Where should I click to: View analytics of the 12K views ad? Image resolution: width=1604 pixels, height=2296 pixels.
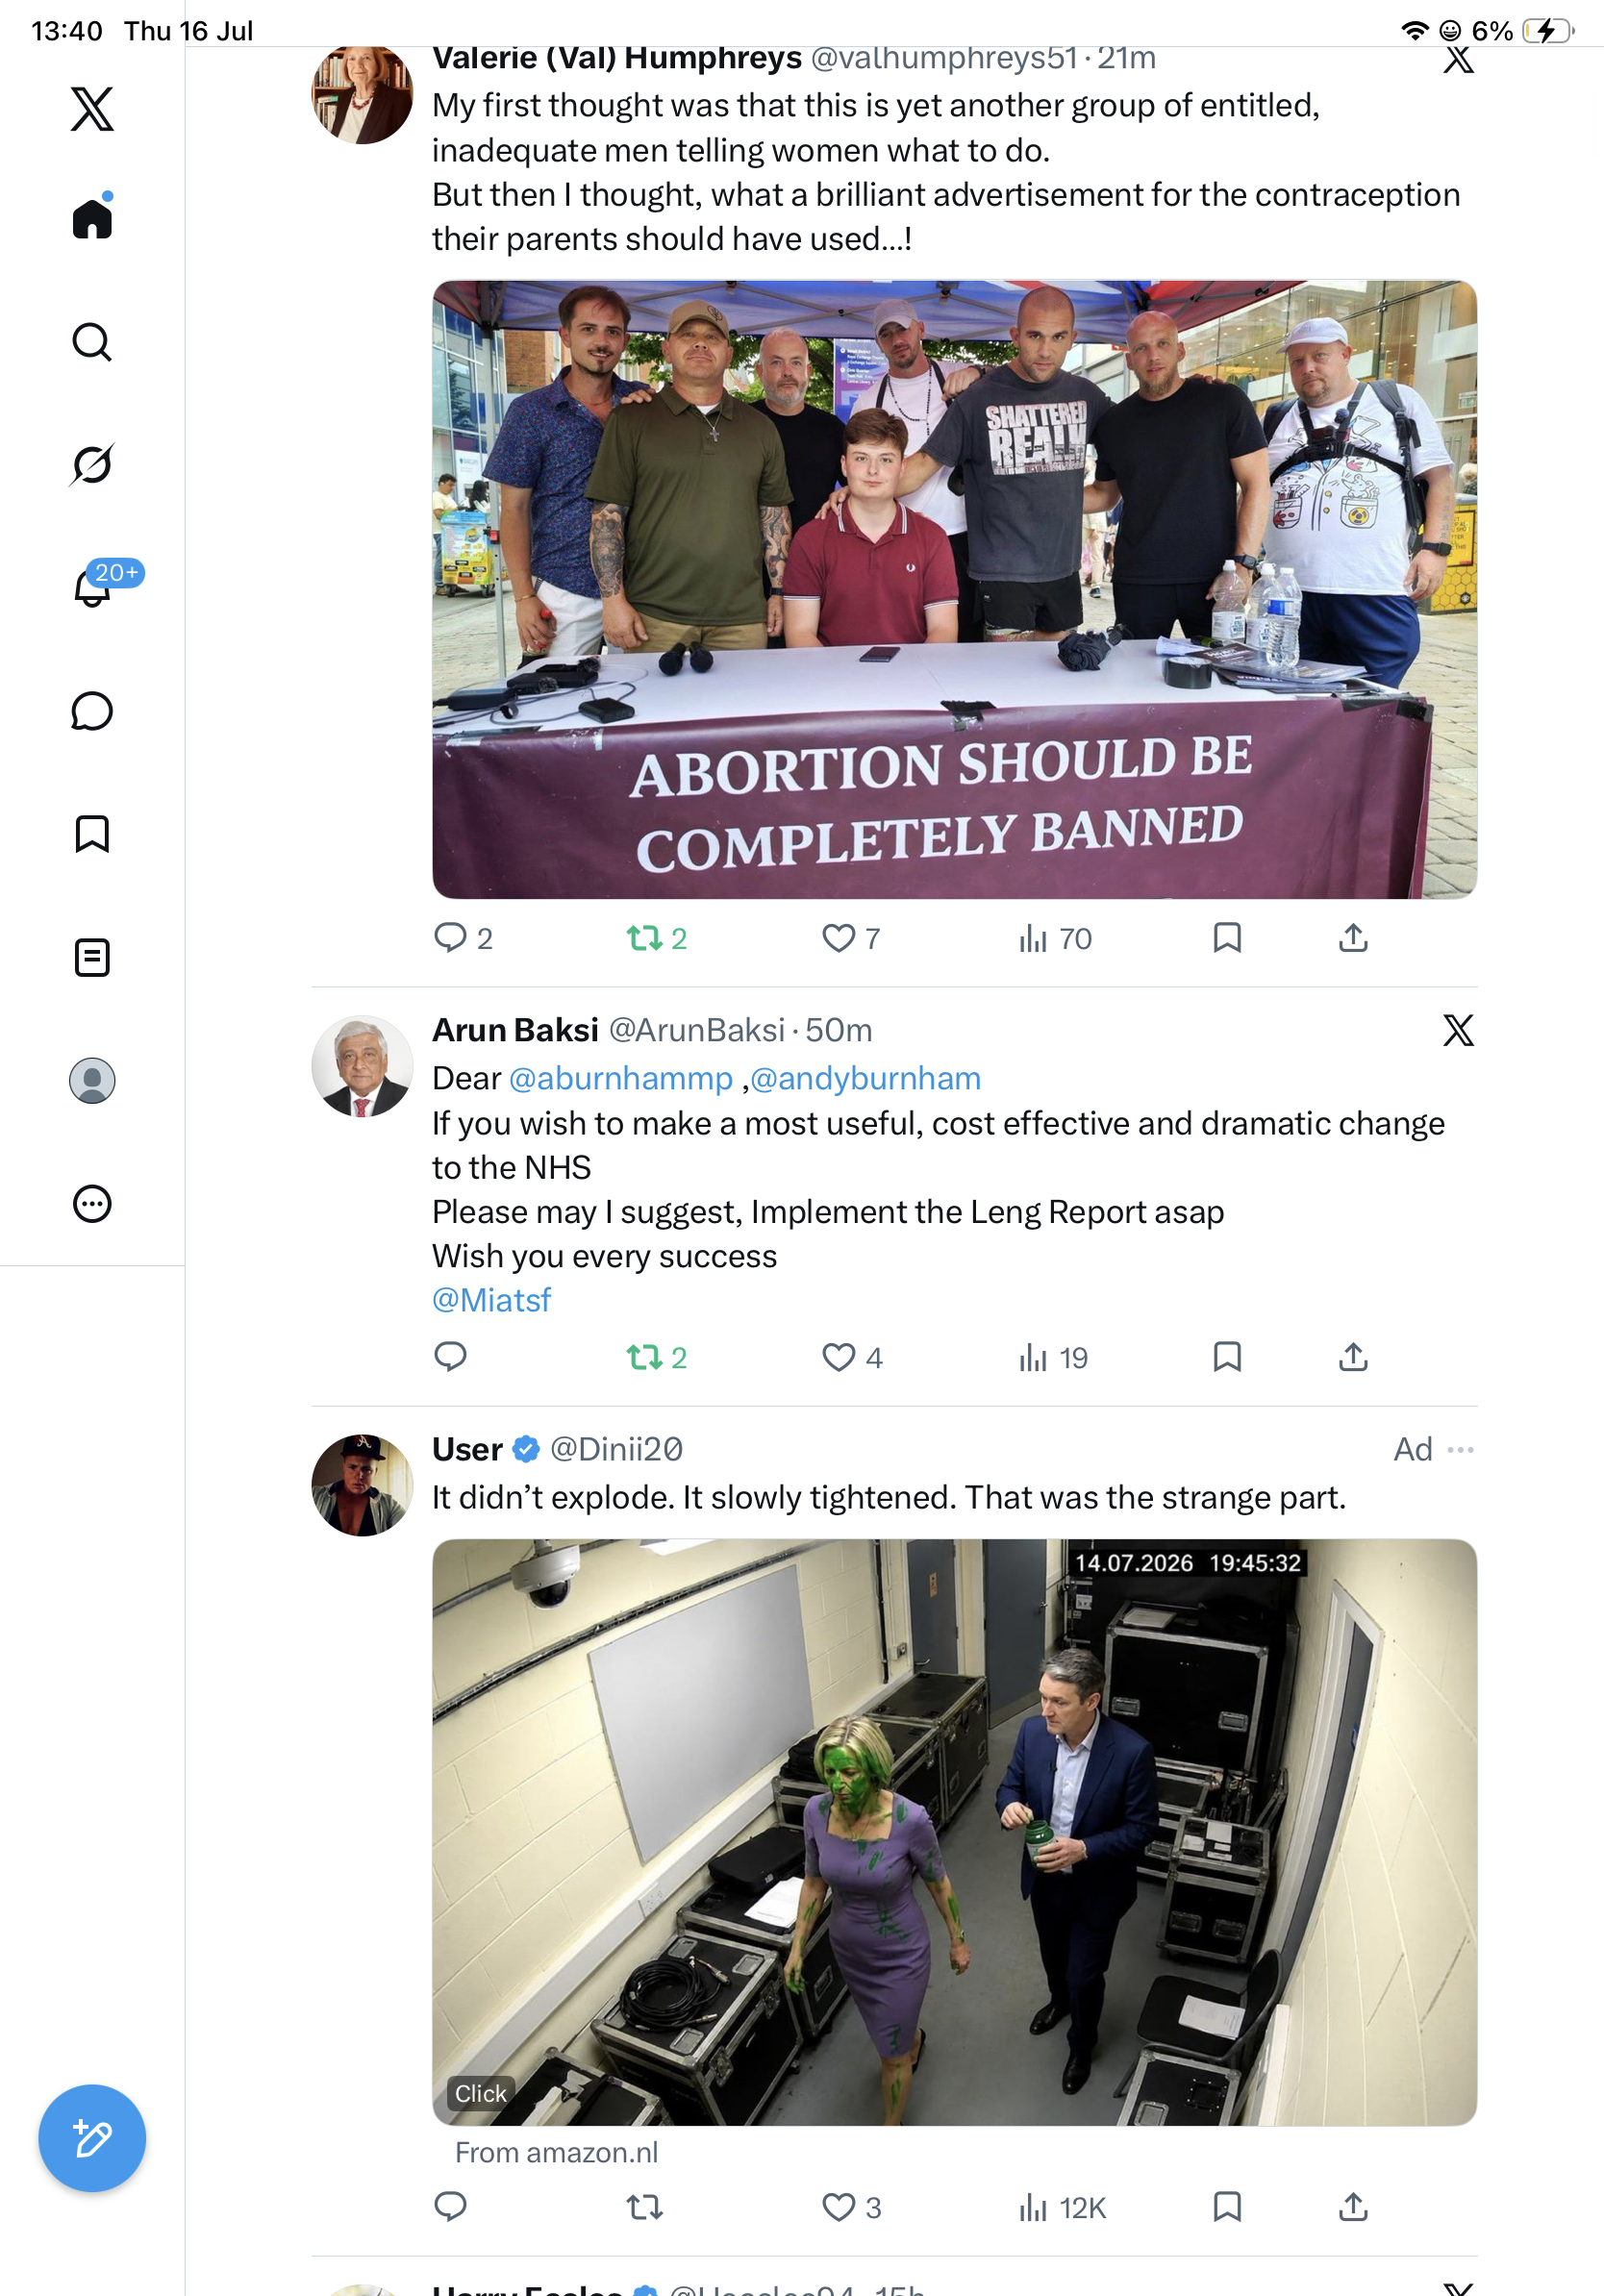pyautogui.click(x=1061, y=2207)
